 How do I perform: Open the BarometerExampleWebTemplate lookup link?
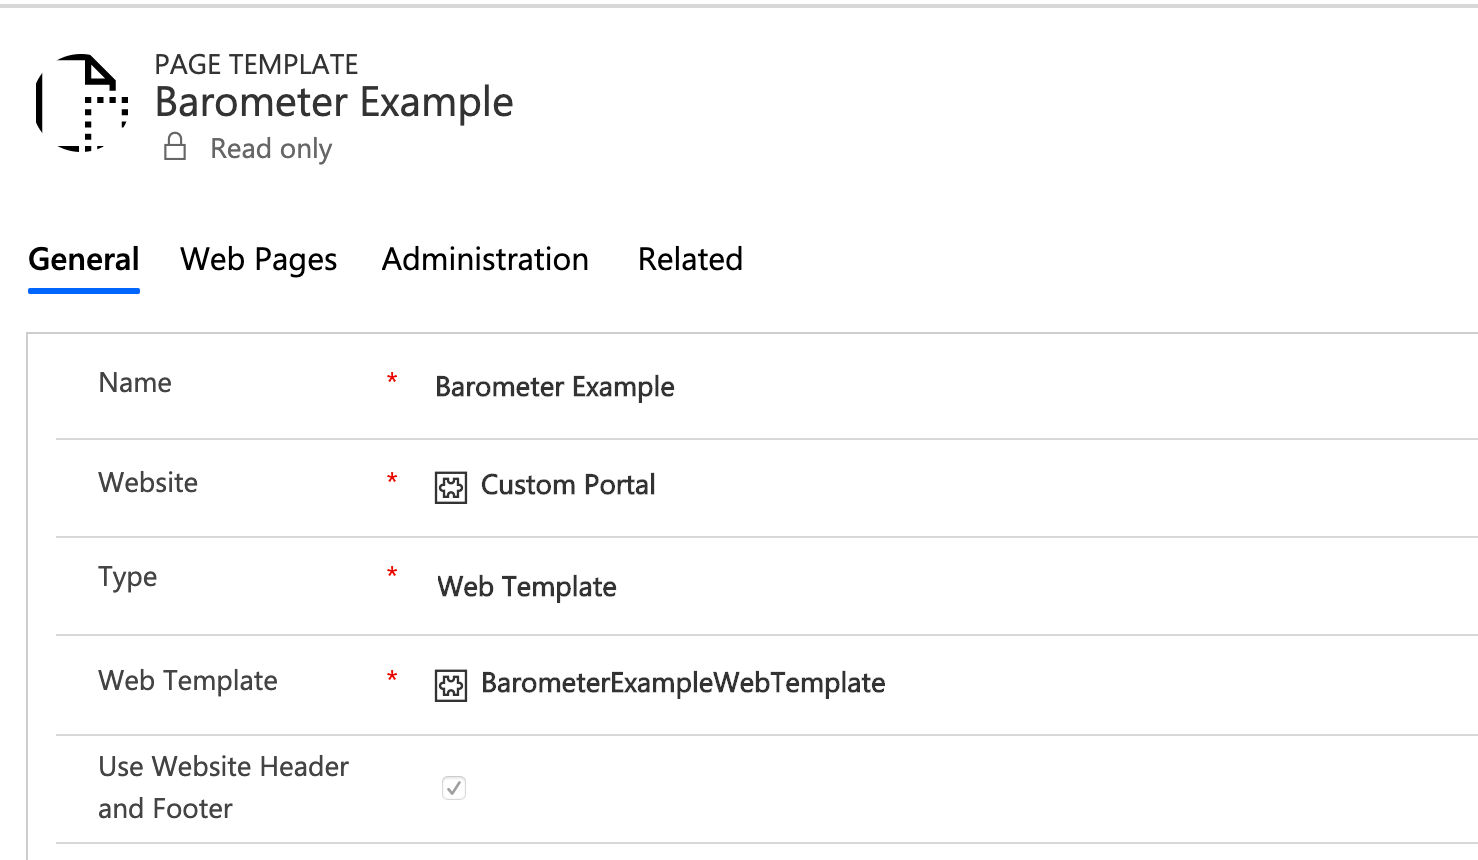(683, 683)
